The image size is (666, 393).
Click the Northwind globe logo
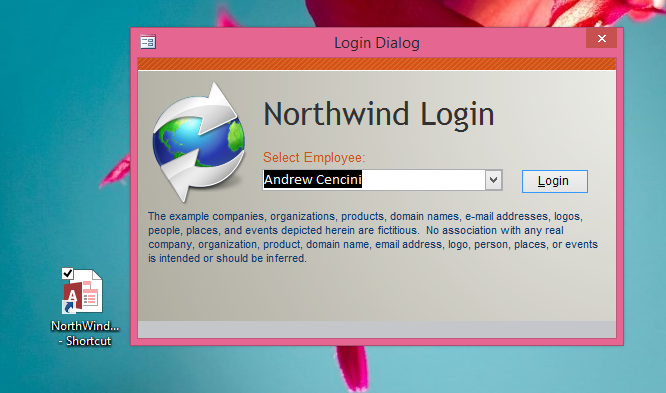pos(198,141)
